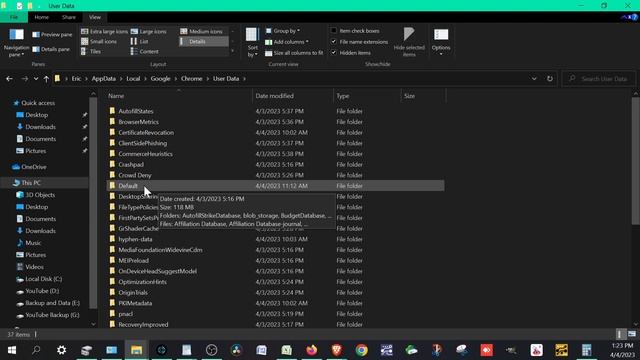Click Google in the address breadcrumb
Image resolution: width=640 pixels, height=360 pixels.
tap(160, 79)
